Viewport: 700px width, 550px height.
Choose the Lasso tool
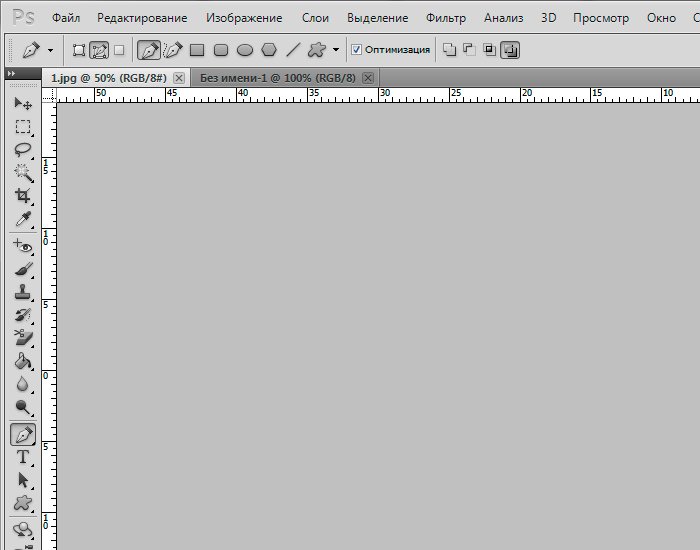[x=22, y=150]
